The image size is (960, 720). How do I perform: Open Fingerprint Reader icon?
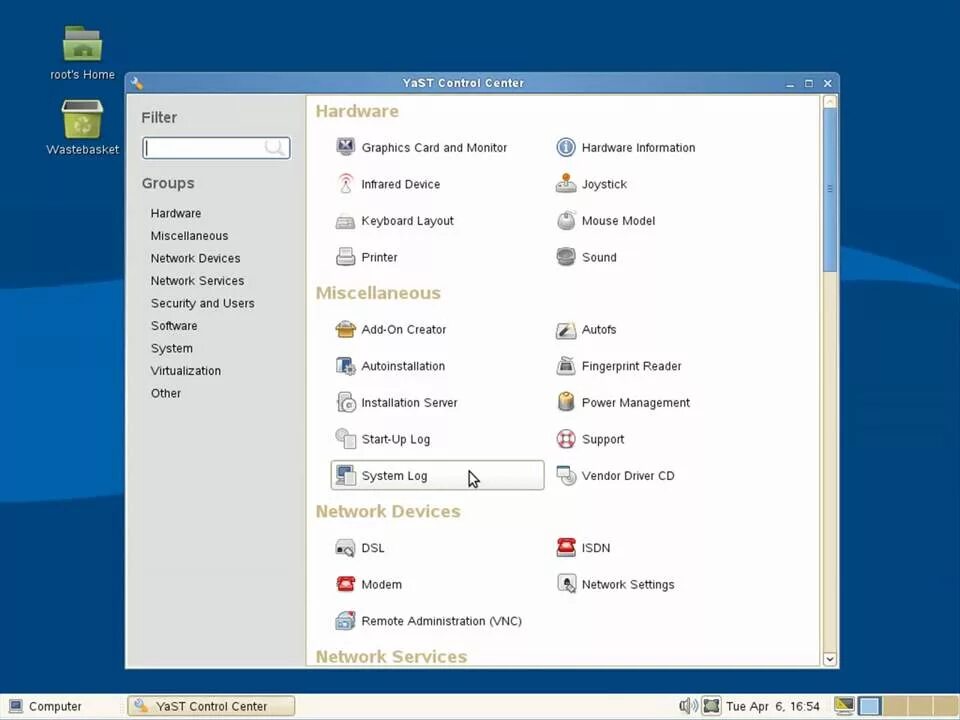pos(566,366)
